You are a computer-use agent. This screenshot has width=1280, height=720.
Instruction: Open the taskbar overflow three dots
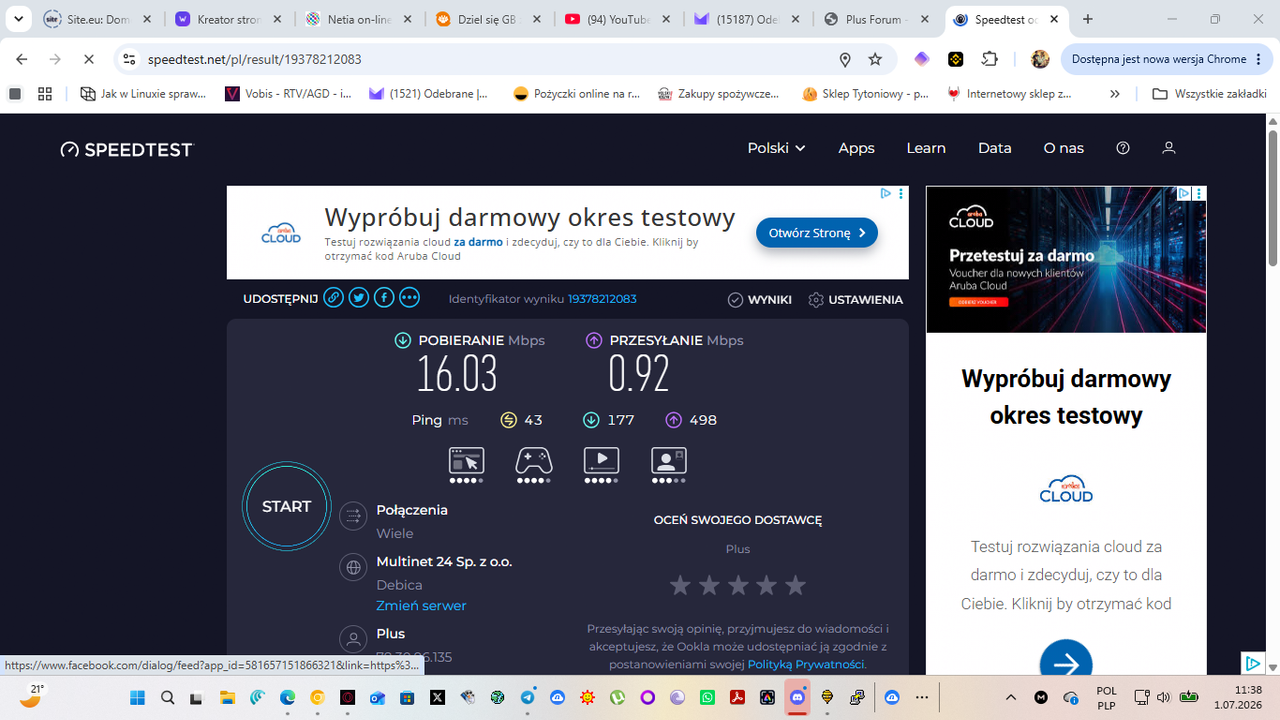tap(922, 697)
